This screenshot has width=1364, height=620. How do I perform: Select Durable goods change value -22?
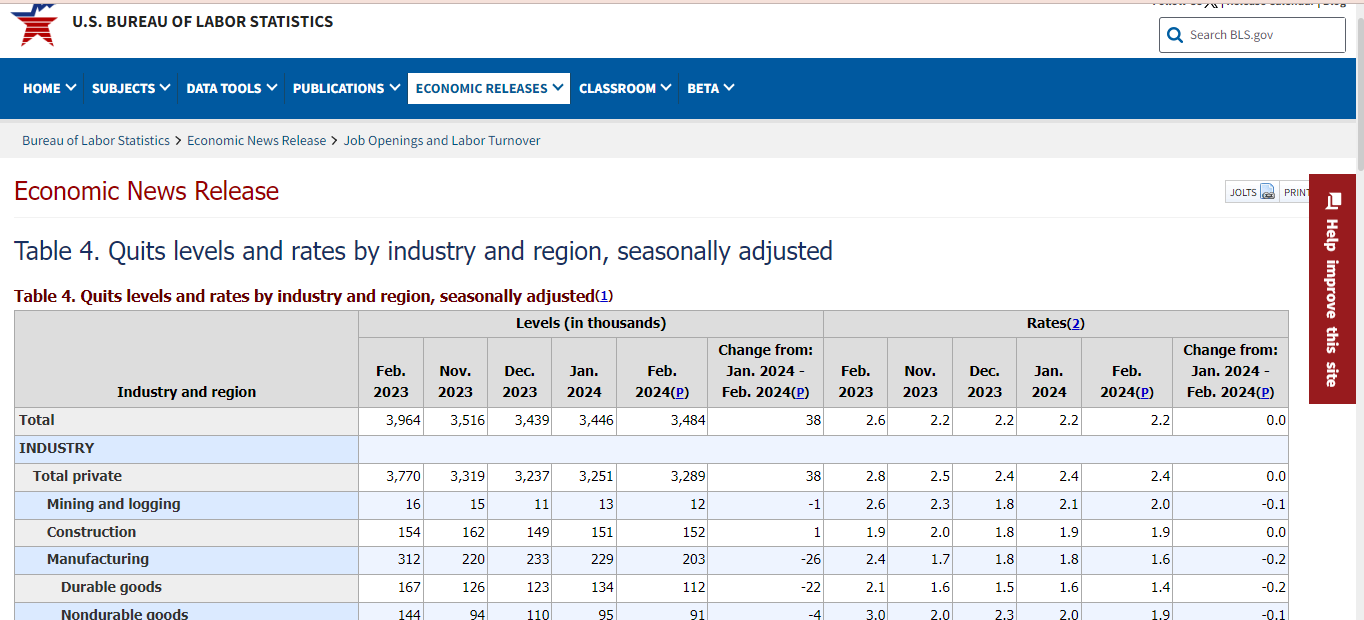point(766,588)
